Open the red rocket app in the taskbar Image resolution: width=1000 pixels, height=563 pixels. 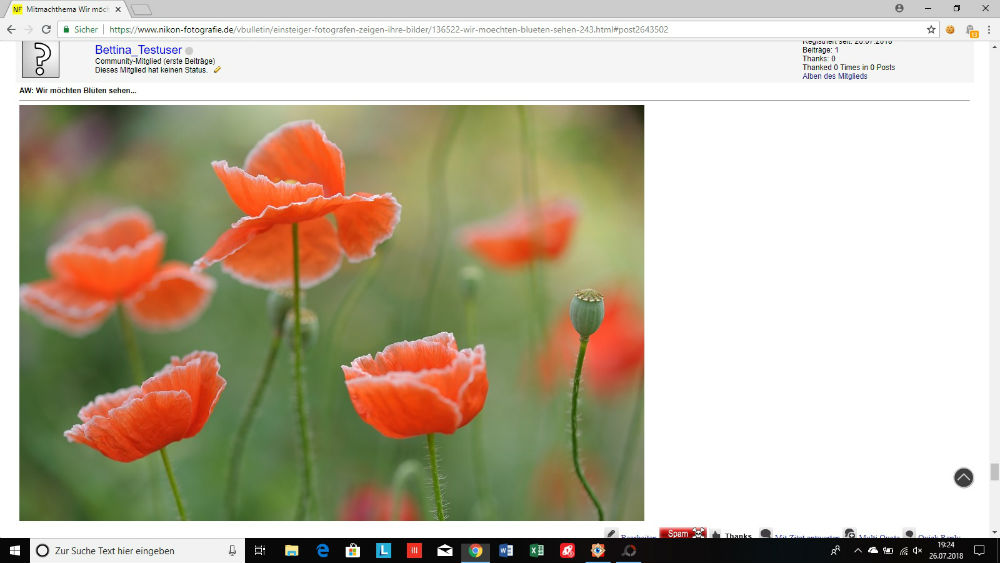567,550
